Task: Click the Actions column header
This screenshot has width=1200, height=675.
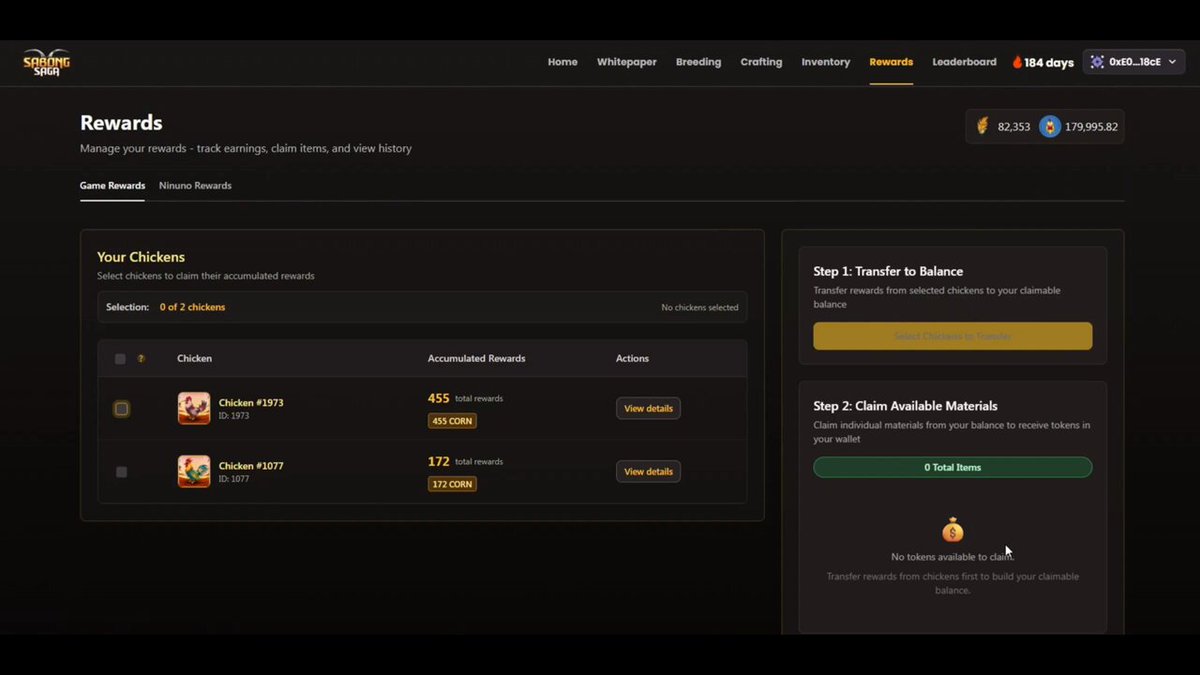Action: coord(632,358)
